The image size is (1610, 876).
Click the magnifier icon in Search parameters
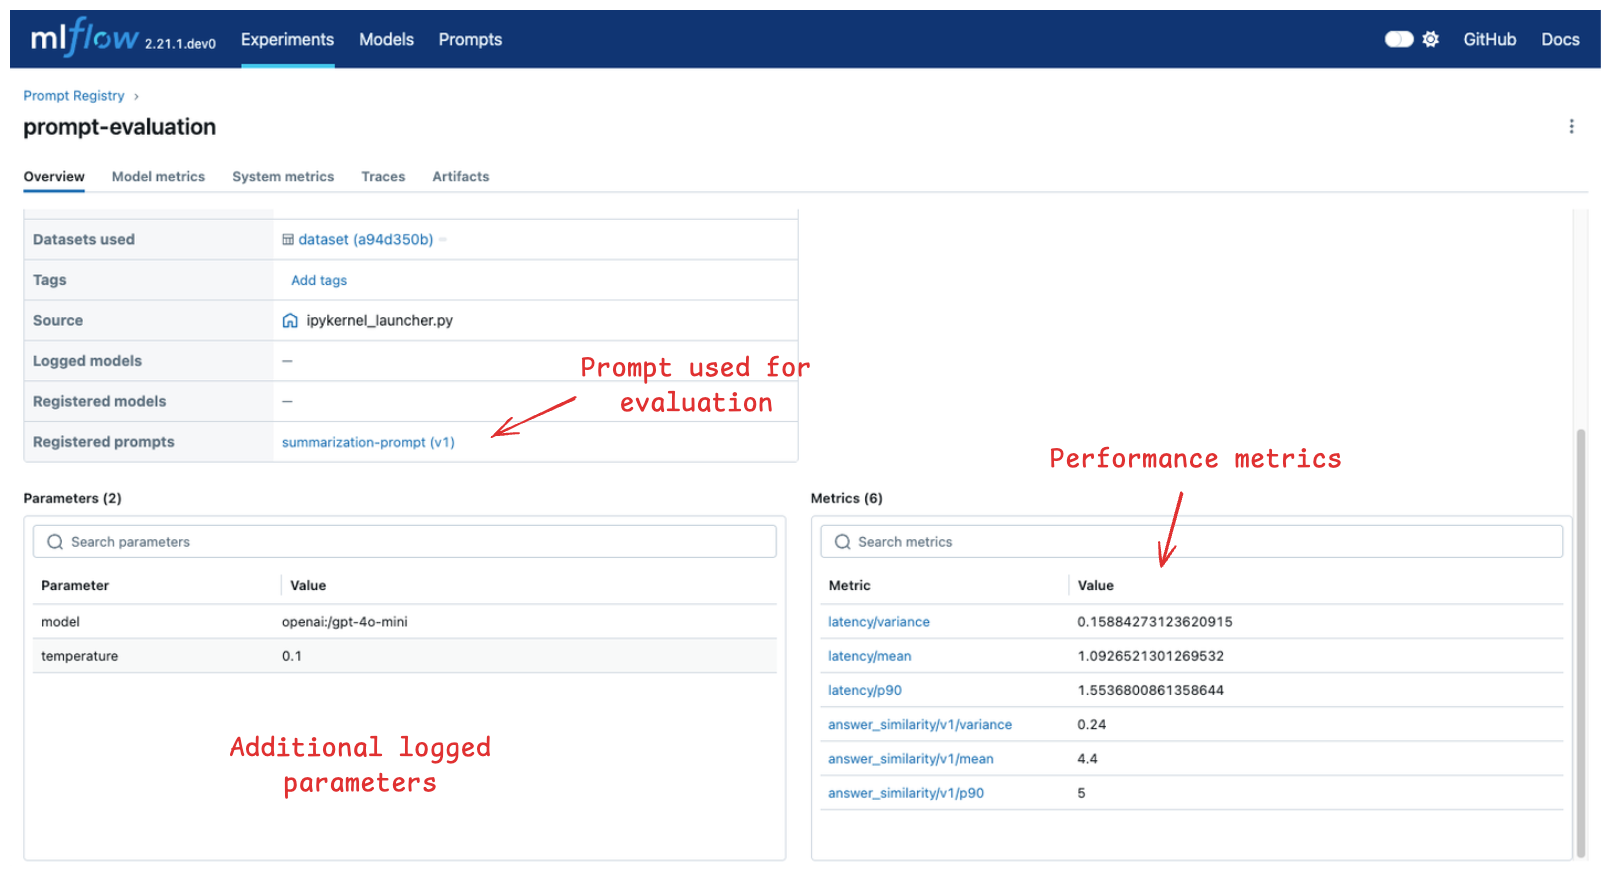[55, 542]
